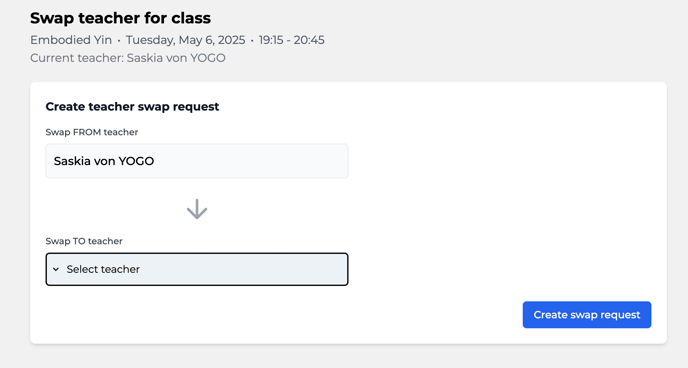Image resolution: width=688 pixels, height=368 pixels.
Task: Click the date 'Tuesday, May 6, 2025'
Action: point(185,40)
